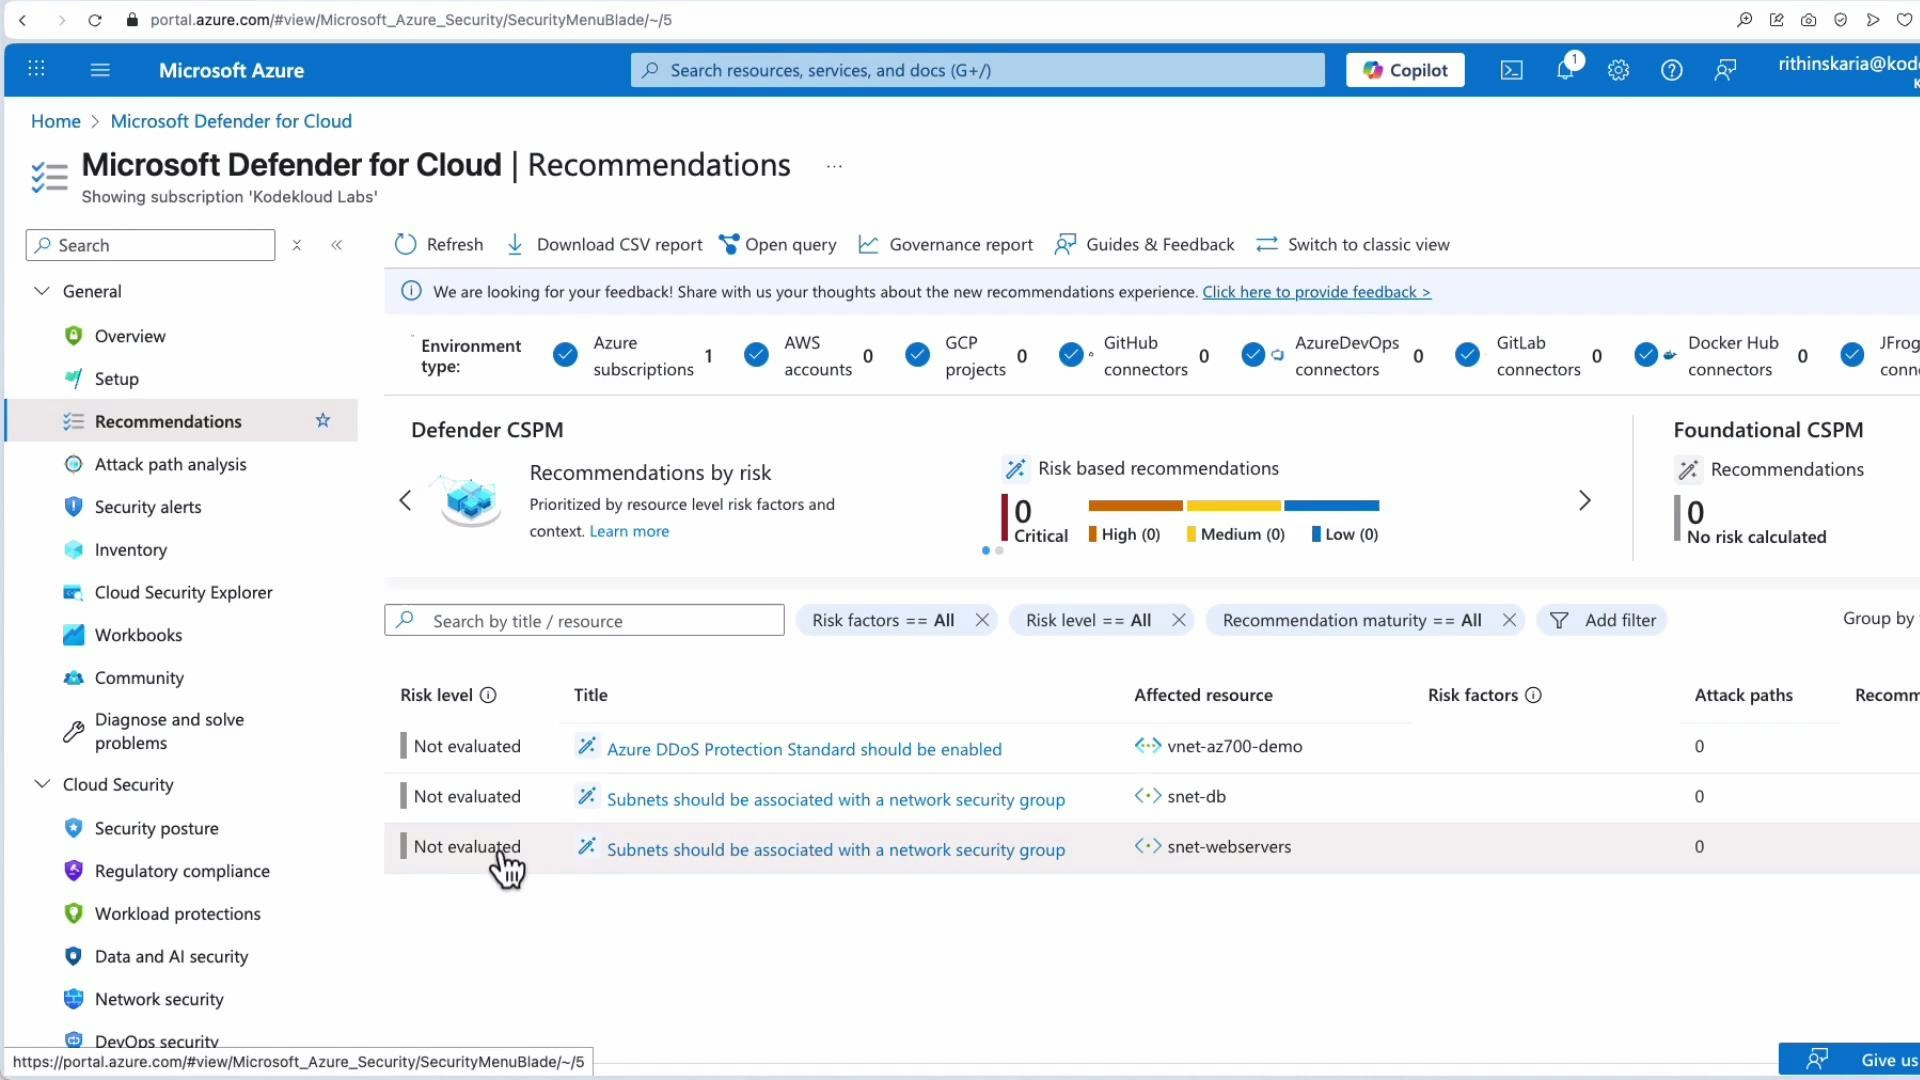Image resolution: width=1920 pixels, height=1080 pixels.
Task: Open the portal menu hamburger icon
Action: (100, 70)
